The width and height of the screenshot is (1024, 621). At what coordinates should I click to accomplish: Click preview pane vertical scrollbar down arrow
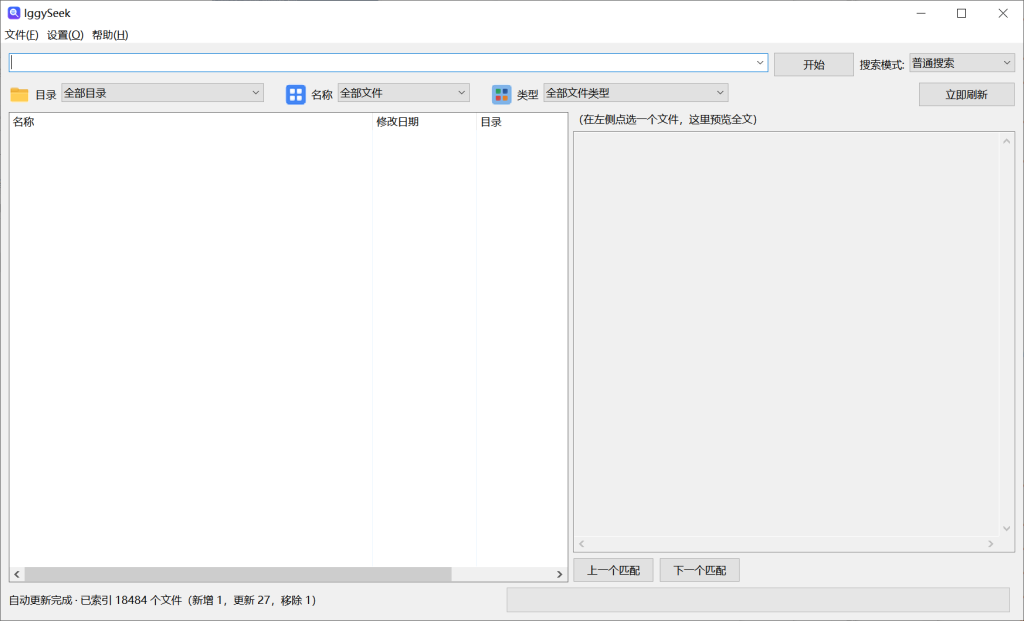tap(1006, 529)
